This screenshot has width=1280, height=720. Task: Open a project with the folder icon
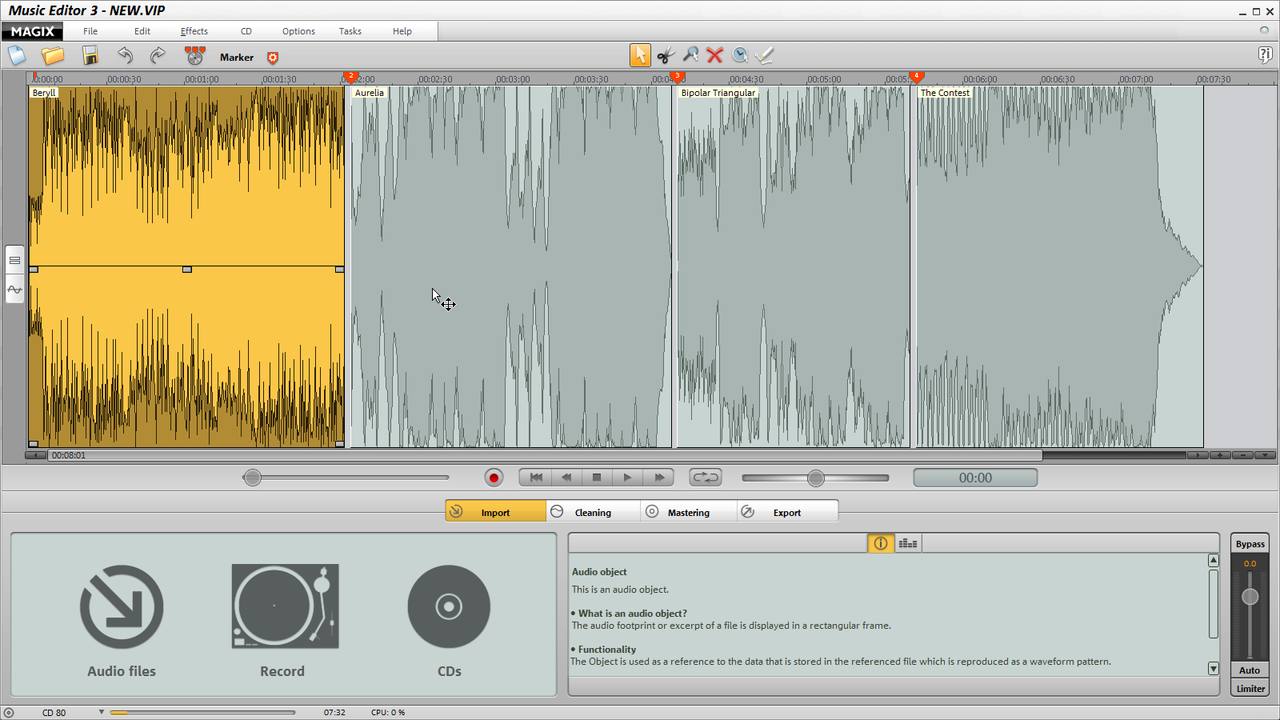52,56
